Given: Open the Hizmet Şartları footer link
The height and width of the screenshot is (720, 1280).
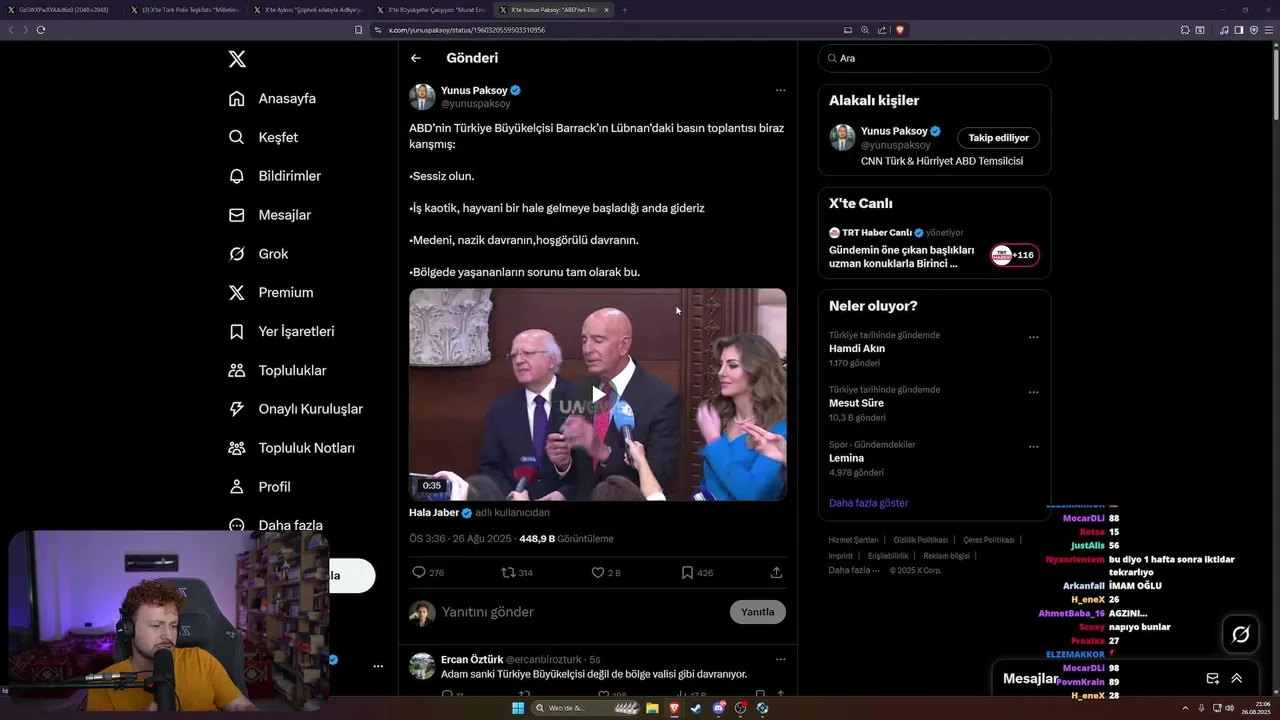Looking at the screenshot, I should click(x=853, y=540).
